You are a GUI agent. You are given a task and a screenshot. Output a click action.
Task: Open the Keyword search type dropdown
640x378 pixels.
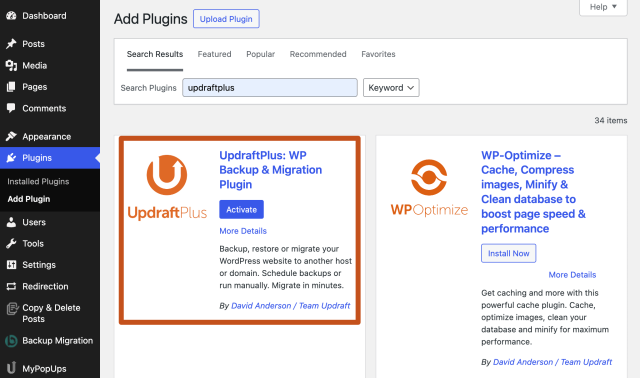(x=391, y=88)
